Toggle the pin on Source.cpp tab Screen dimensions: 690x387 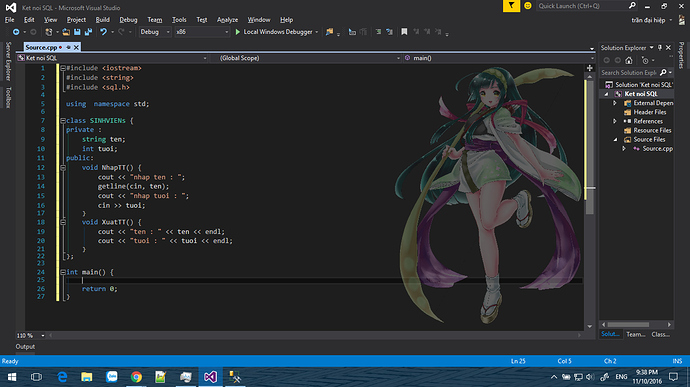pyautogui.click(x=69, y=47)
